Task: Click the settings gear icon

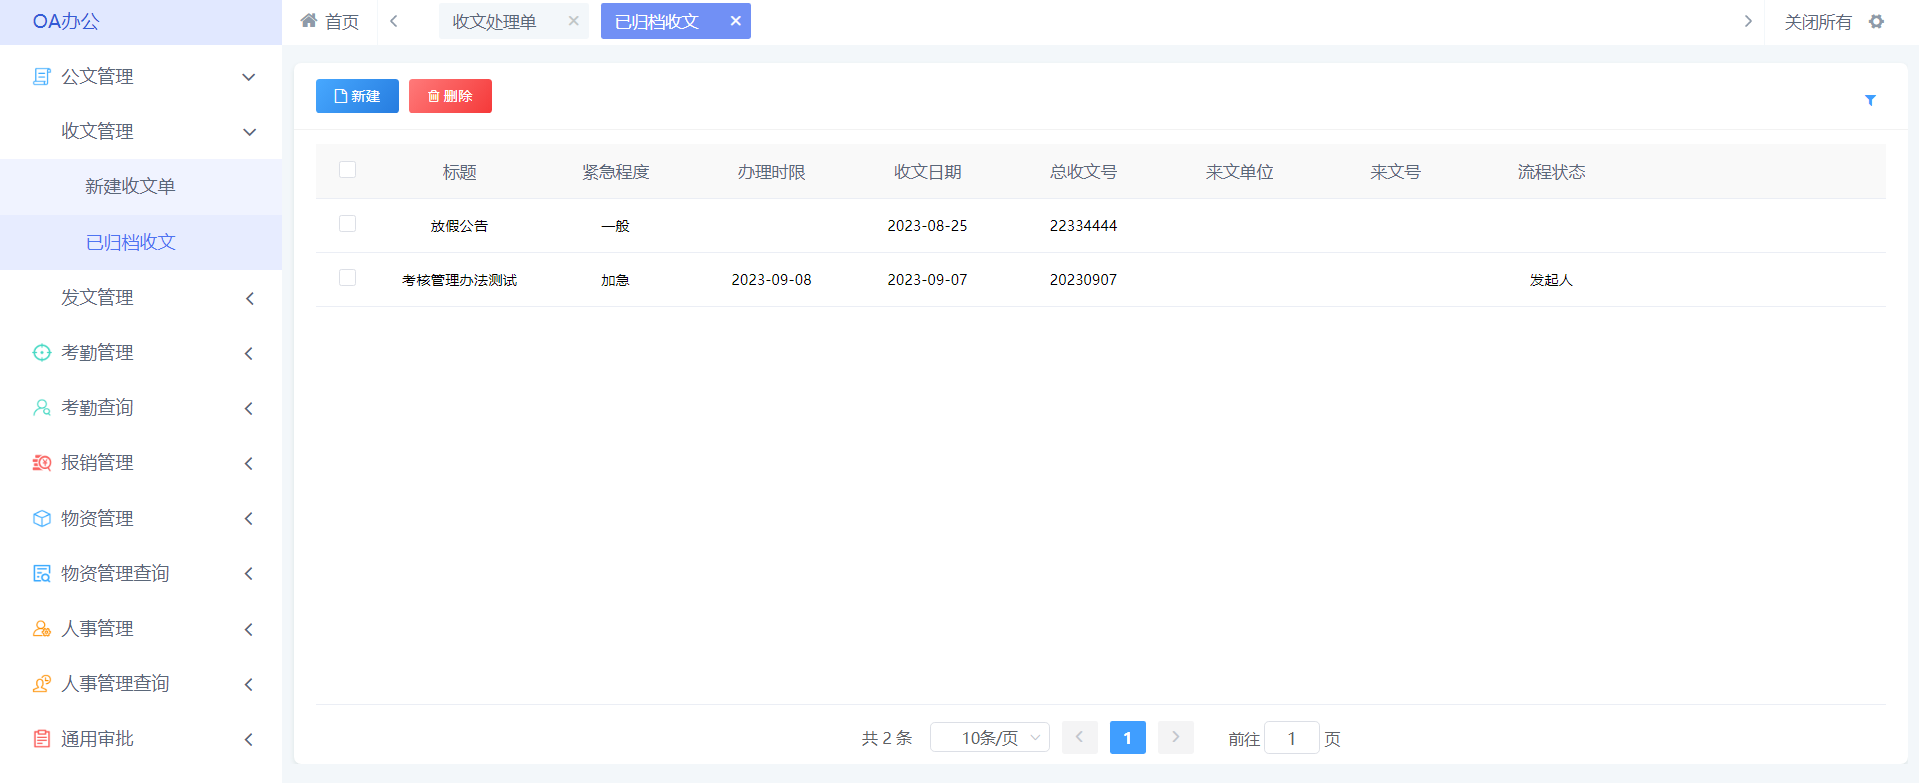Action: coord(1876,22)
